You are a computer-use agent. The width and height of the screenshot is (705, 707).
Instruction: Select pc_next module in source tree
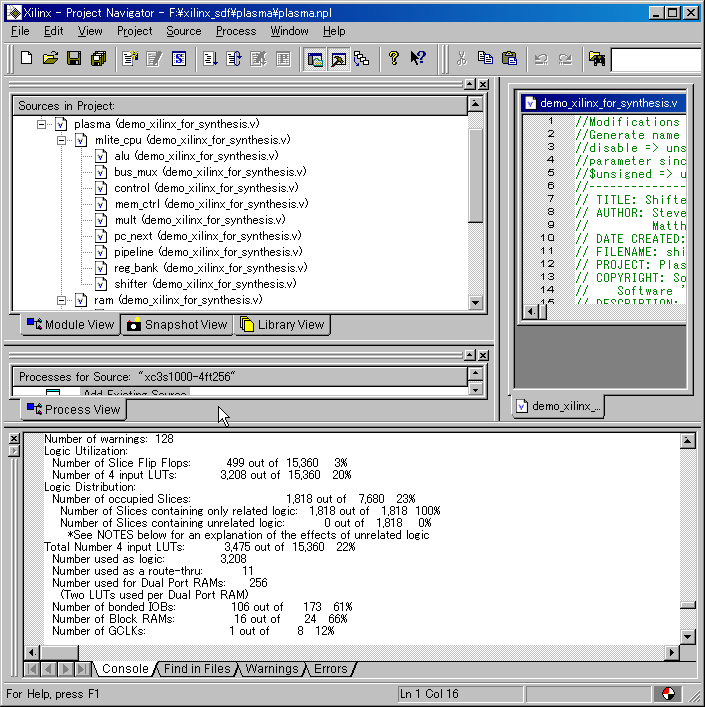[198, 236]
